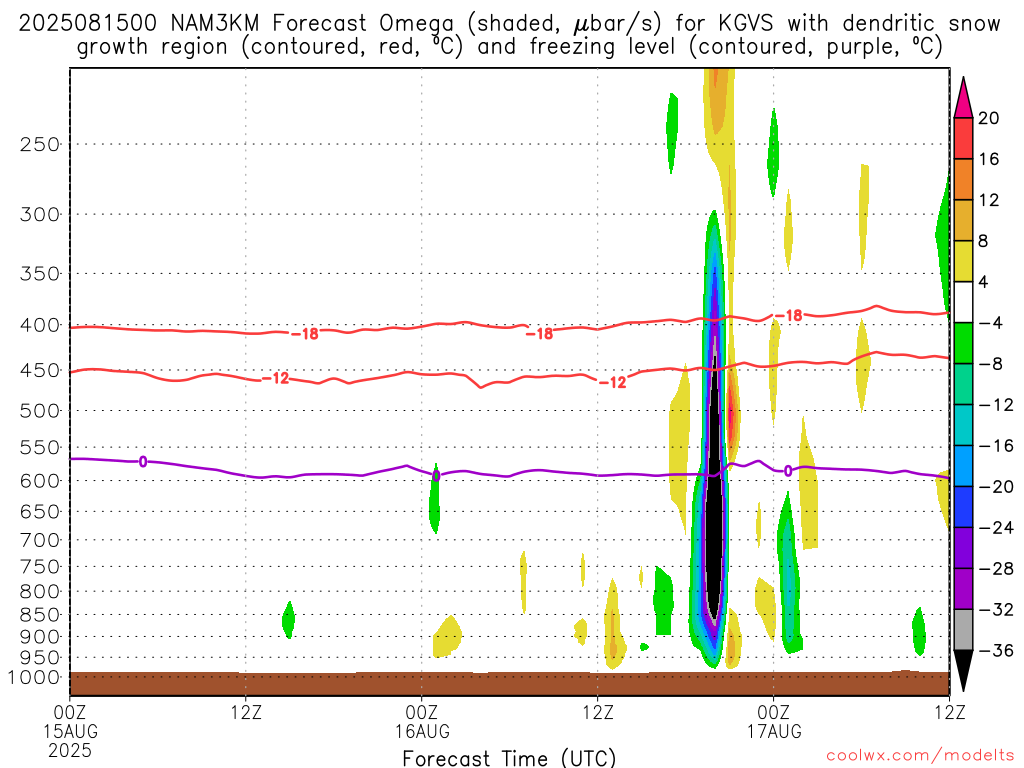Click the 700 pressure level label
This screenshot has width=1024, height=768.
tap(40, 540)
